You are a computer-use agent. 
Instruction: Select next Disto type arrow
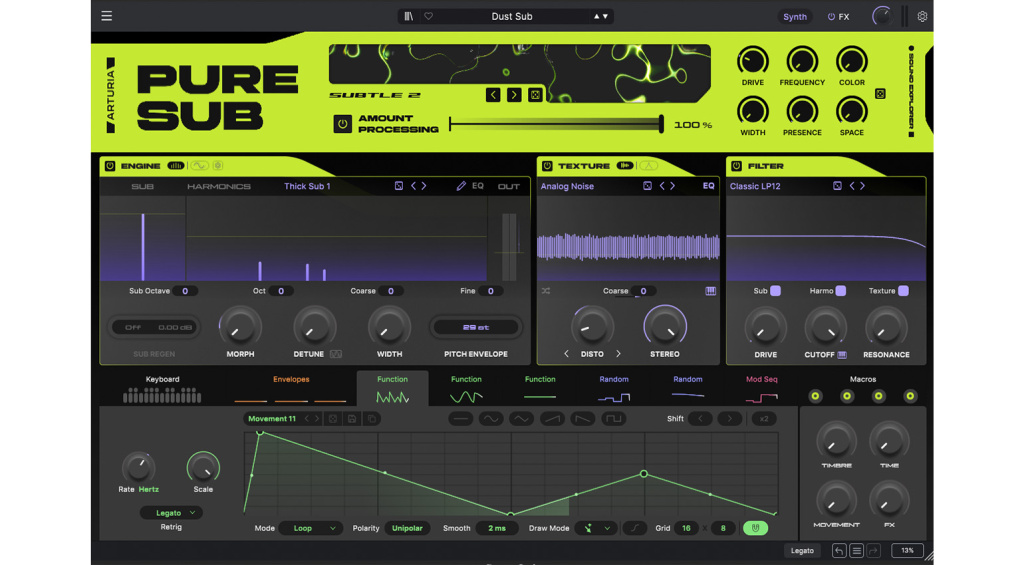(x=618, y=354)
